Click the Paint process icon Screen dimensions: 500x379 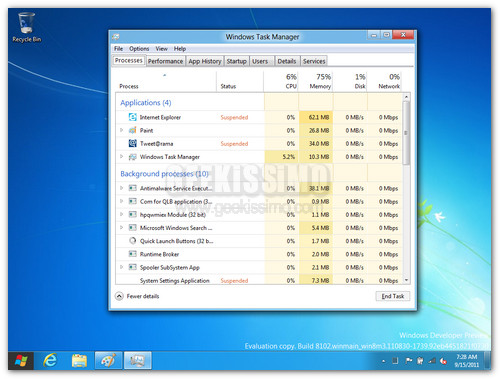133,130
